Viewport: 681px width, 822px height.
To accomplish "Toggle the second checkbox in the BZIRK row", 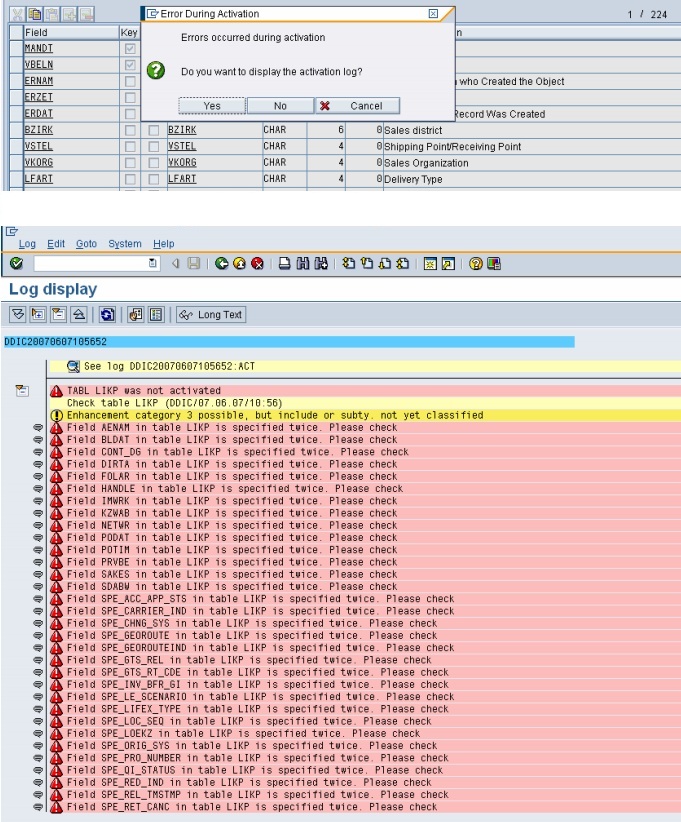I will coord(154,130).
